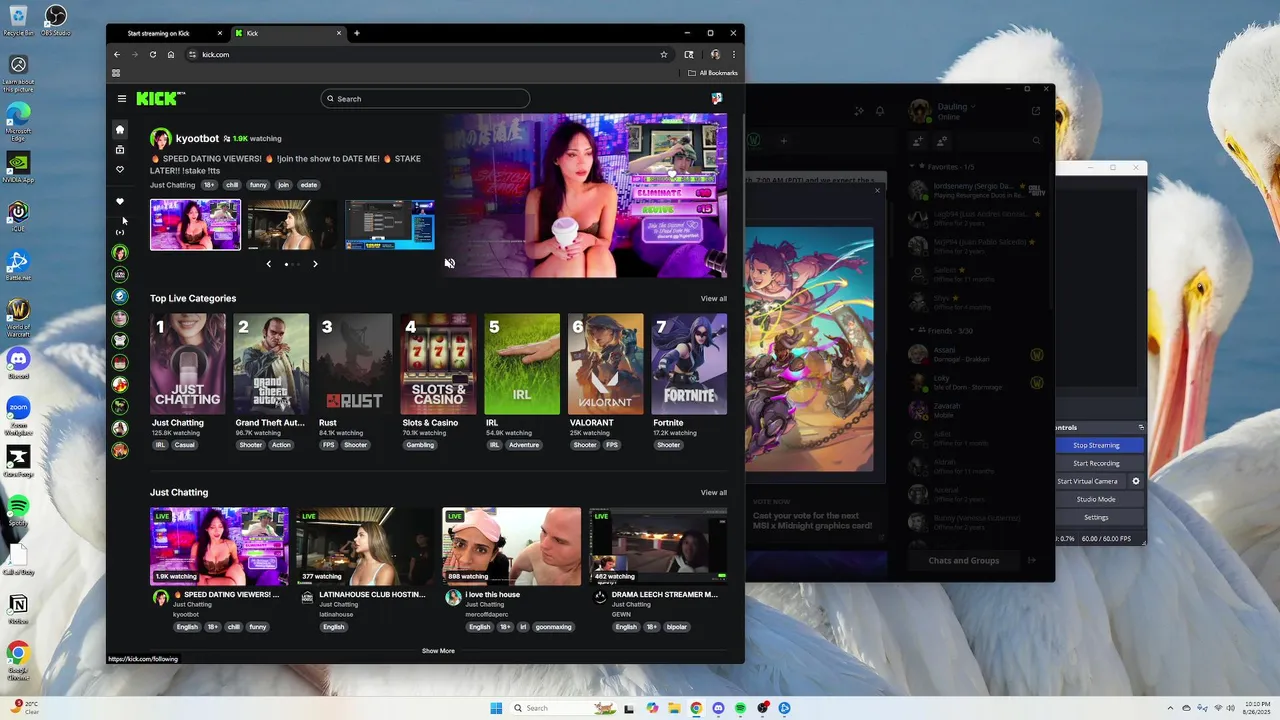Click the 'chill' tag on featured stream
This screenshot has height=720, width=1280.
coord(232,185)
